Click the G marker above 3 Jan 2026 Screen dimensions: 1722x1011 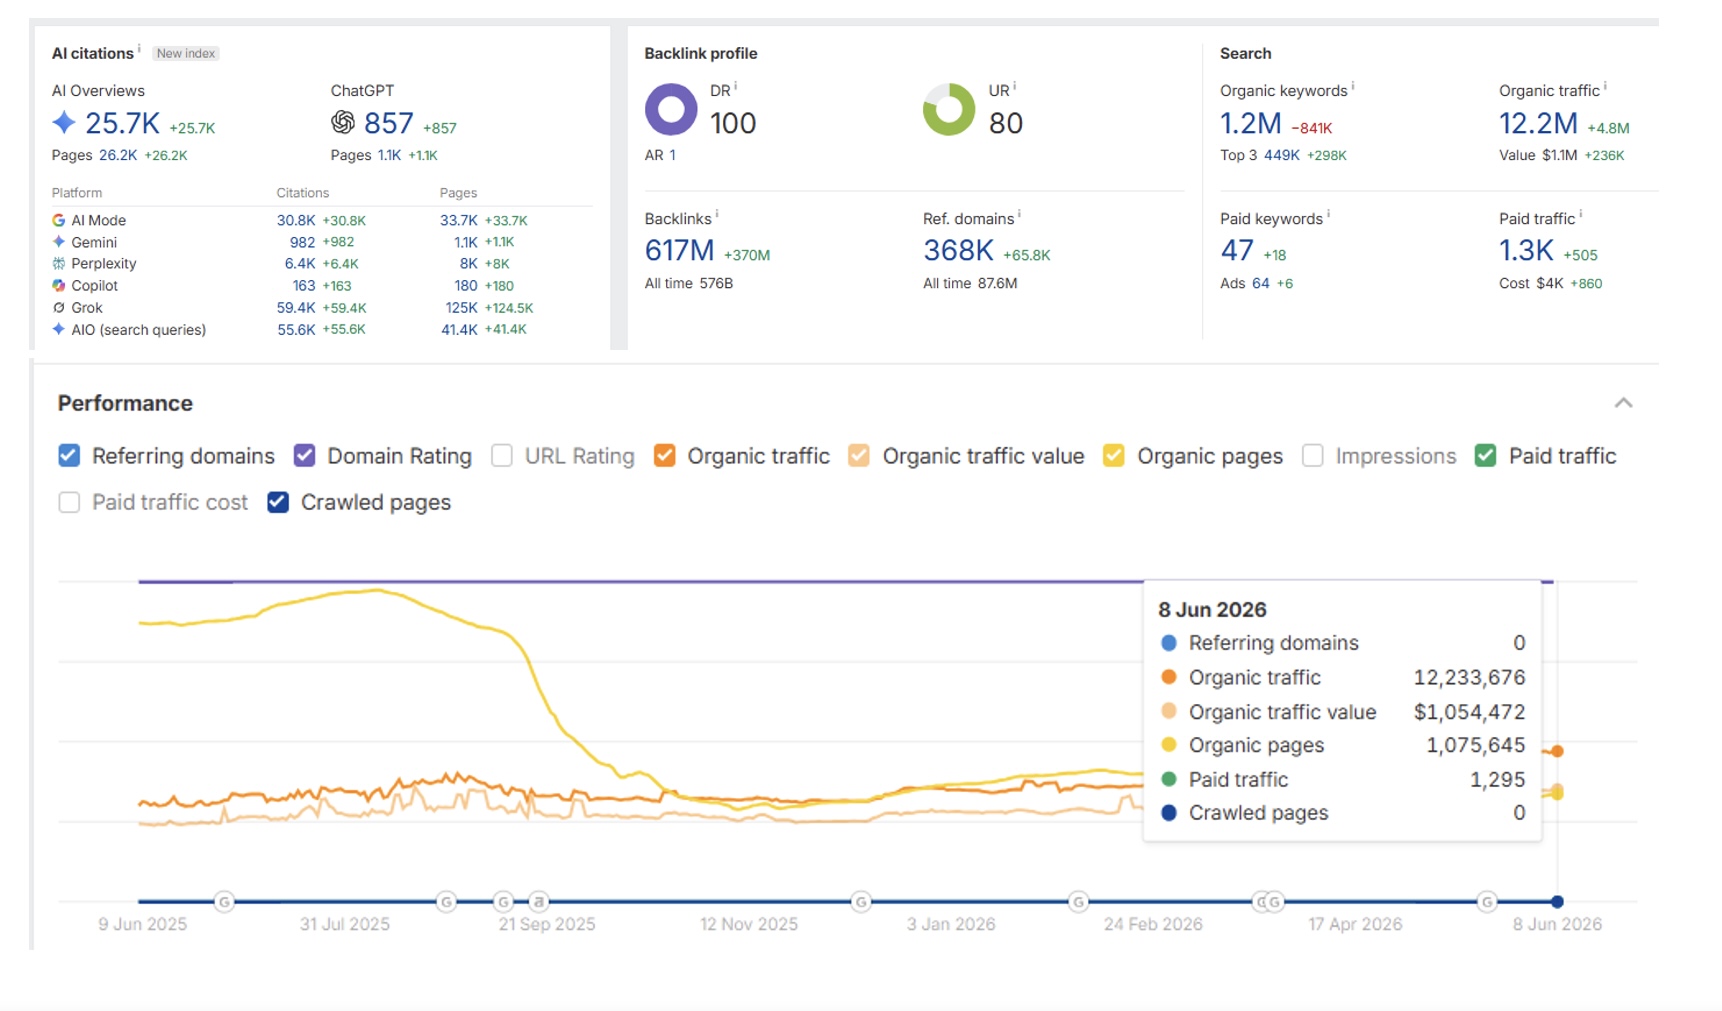click(x=861, y=902)
